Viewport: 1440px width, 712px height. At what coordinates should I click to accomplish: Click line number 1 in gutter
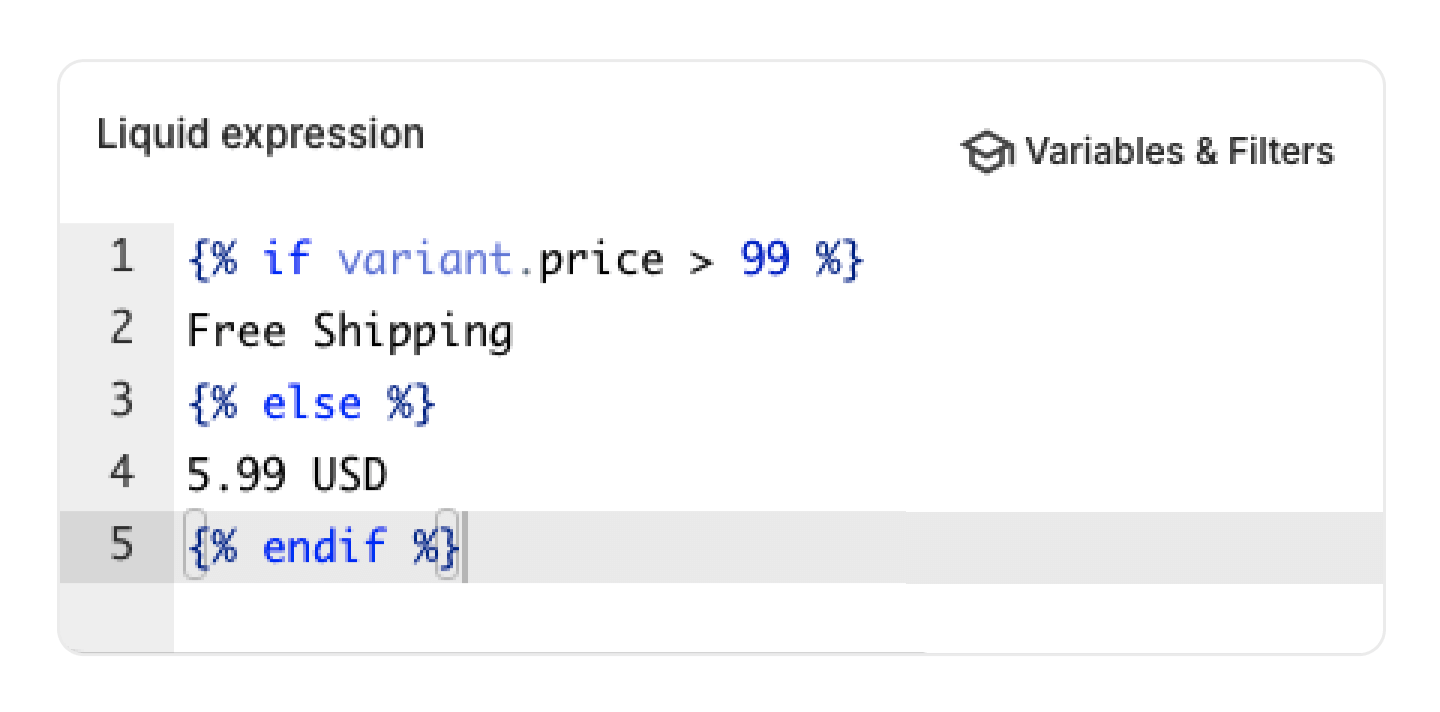121,258
